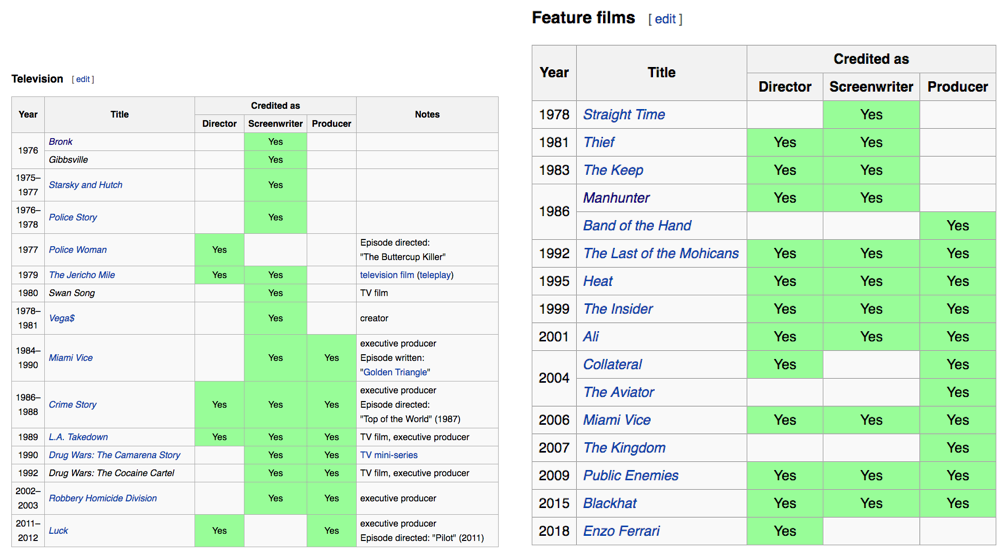The height and width of the screenshot is (553, 1002).
Task: Click the 1978 year cell in Feature films
Action: click(553, 114)
